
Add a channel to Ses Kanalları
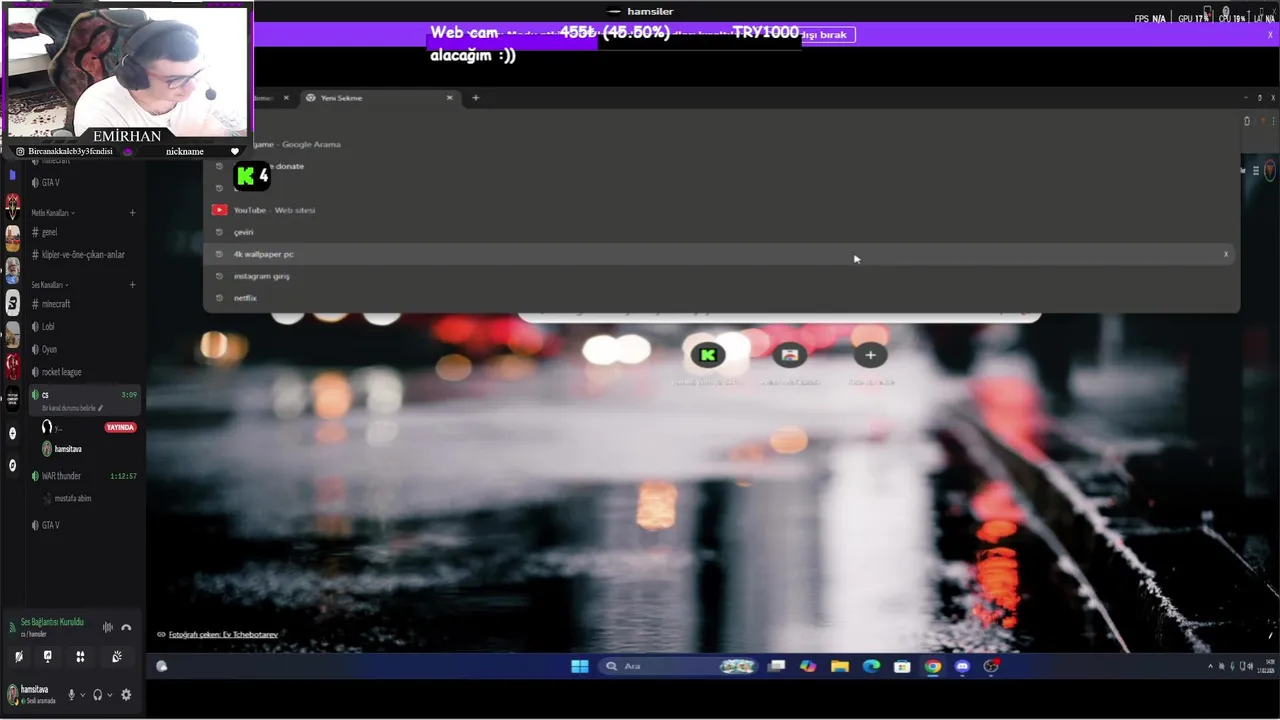[132, 285]
